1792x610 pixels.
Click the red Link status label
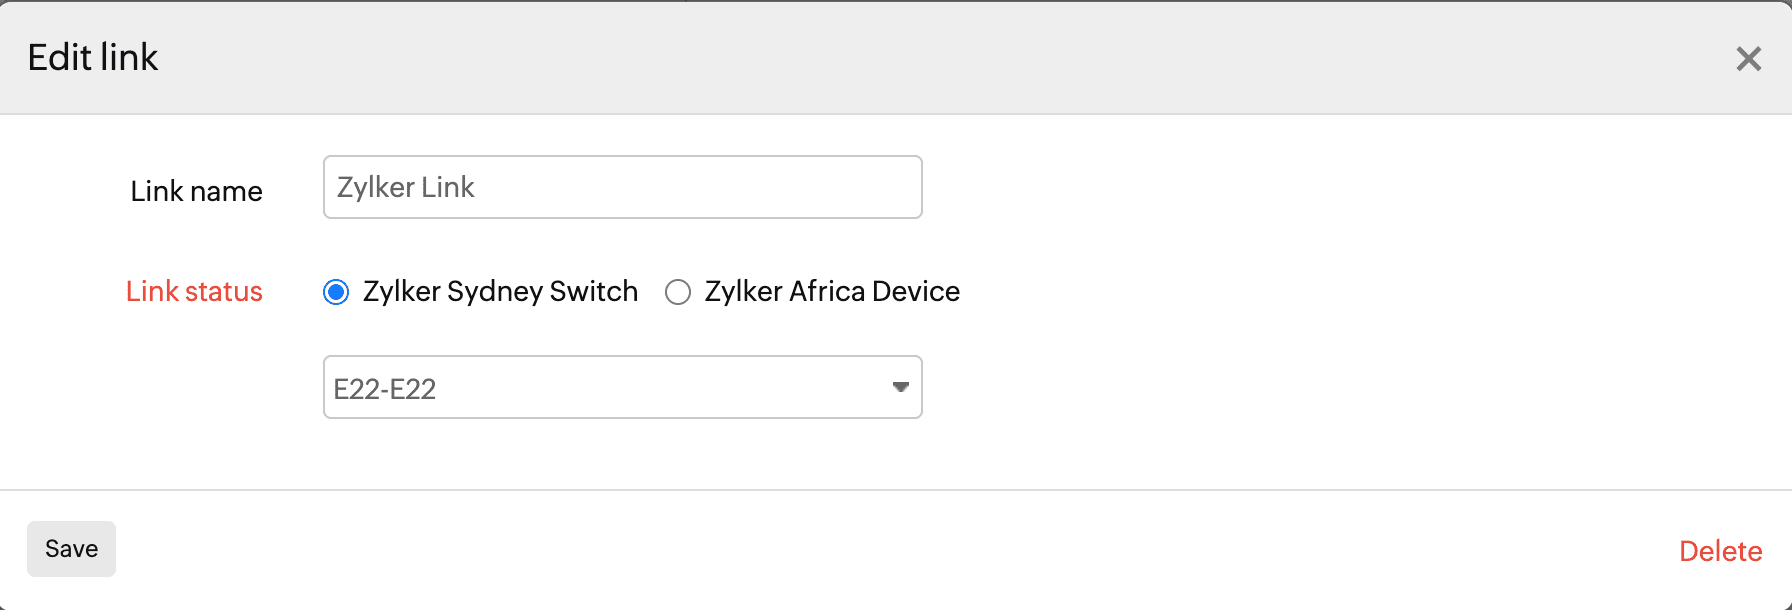pos(194,291)
